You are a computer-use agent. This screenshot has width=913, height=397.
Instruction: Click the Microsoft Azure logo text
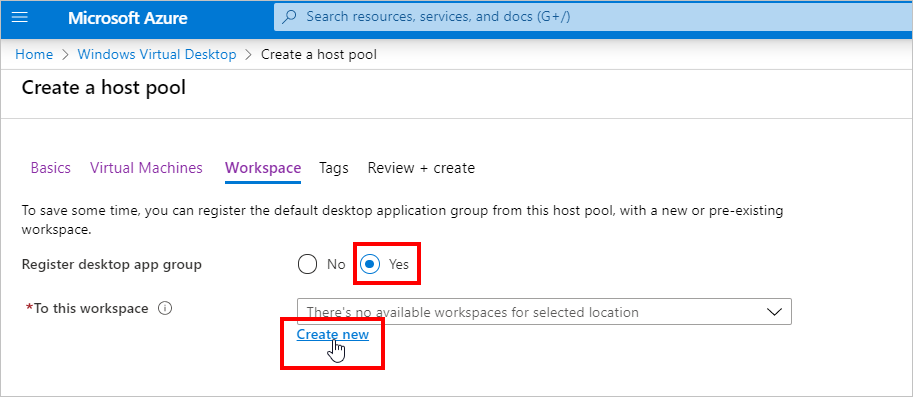128,18
